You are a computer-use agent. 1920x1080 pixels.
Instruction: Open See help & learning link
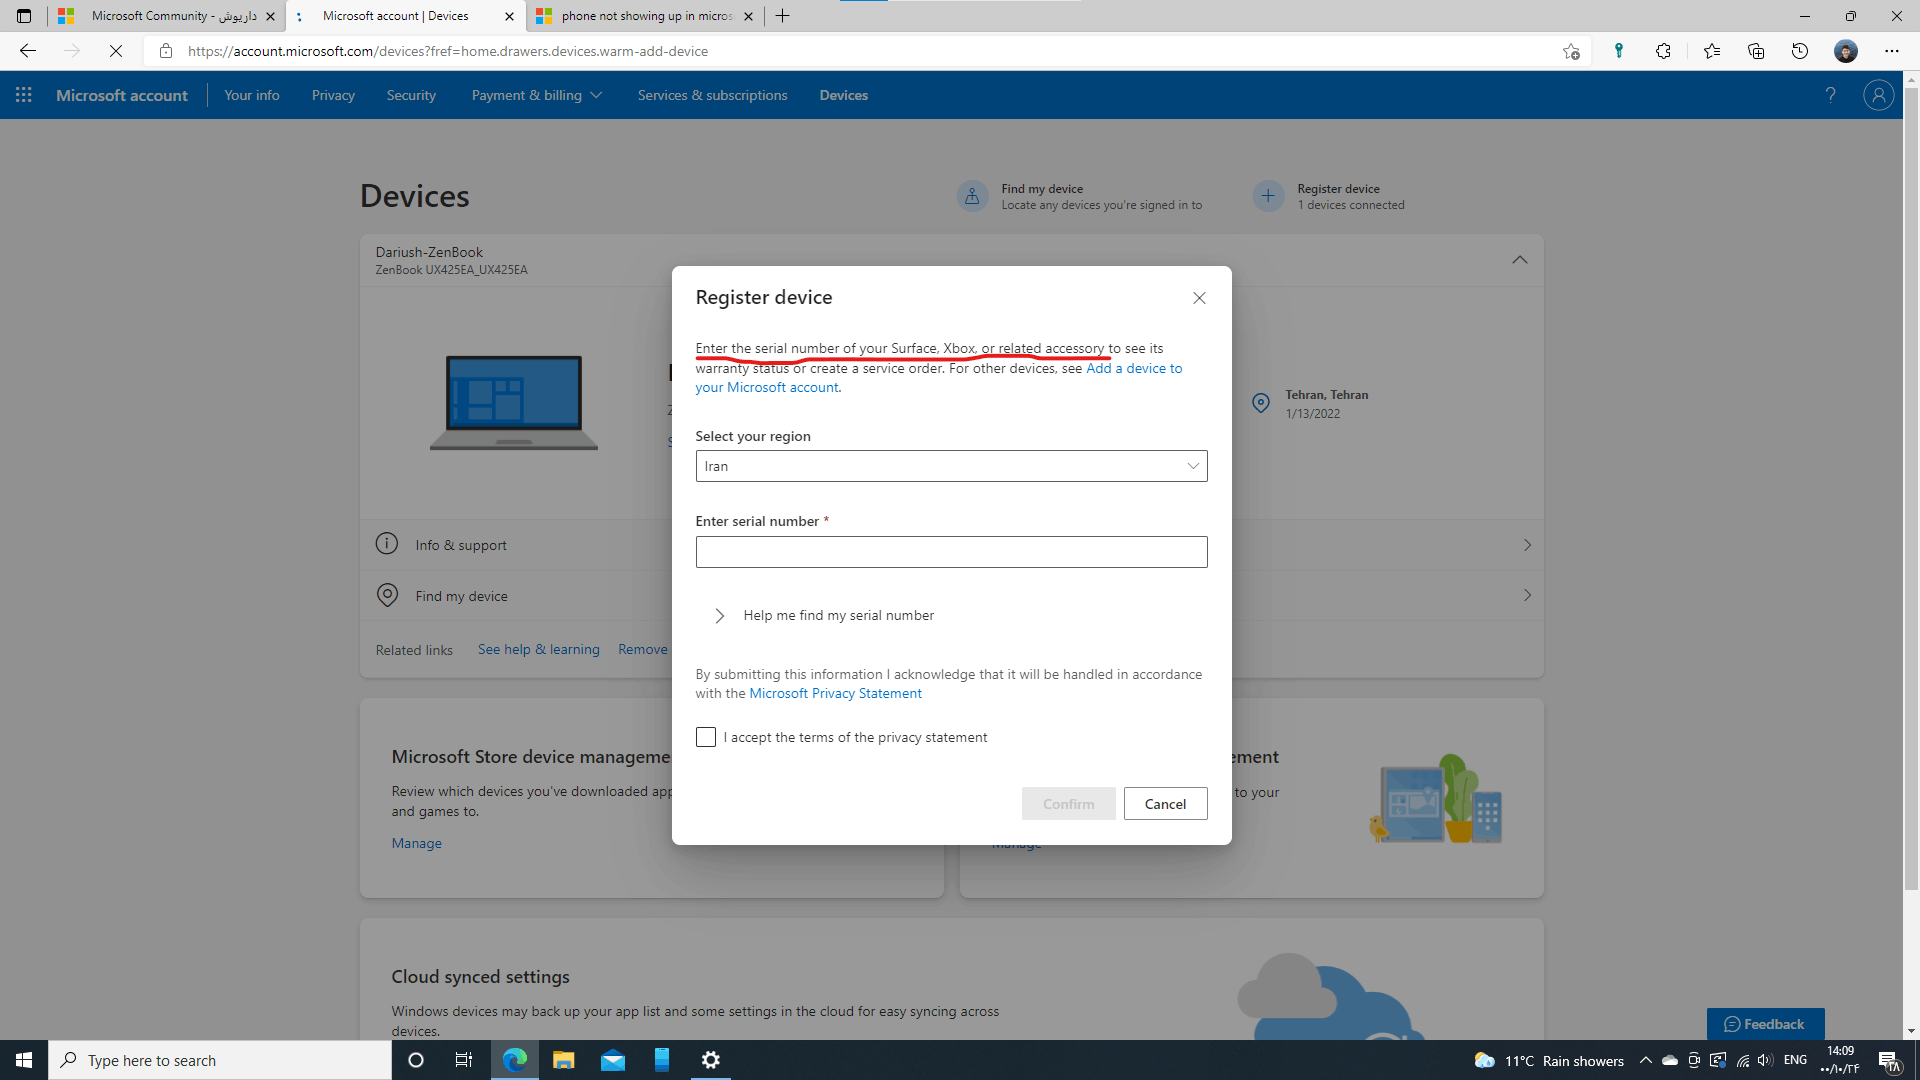pyautogui.click(x=538, y=649)
